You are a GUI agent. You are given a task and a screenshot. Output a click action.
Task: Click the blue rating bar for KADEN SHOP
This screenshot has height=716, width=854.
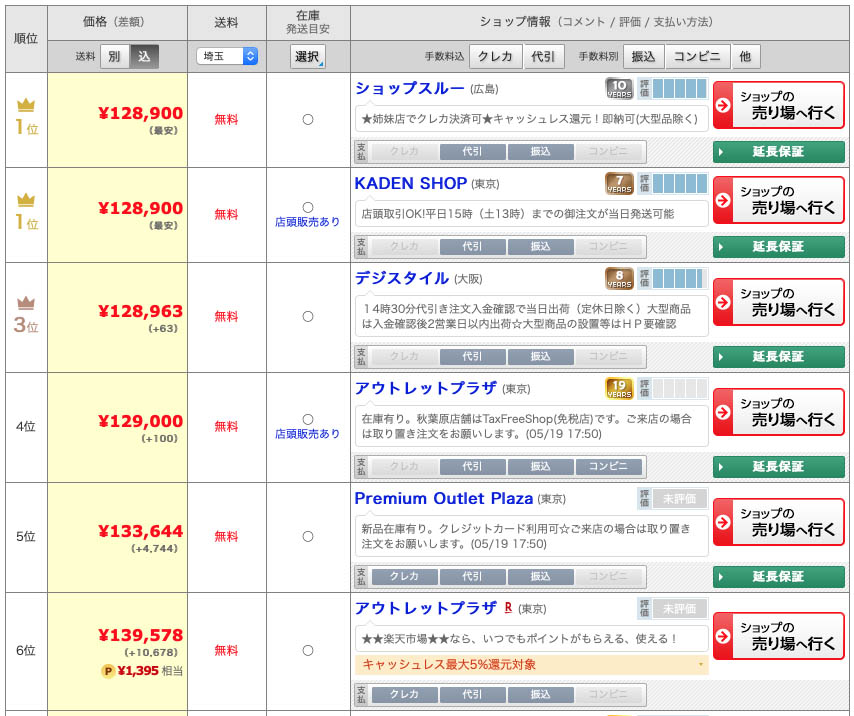point(679,183)
